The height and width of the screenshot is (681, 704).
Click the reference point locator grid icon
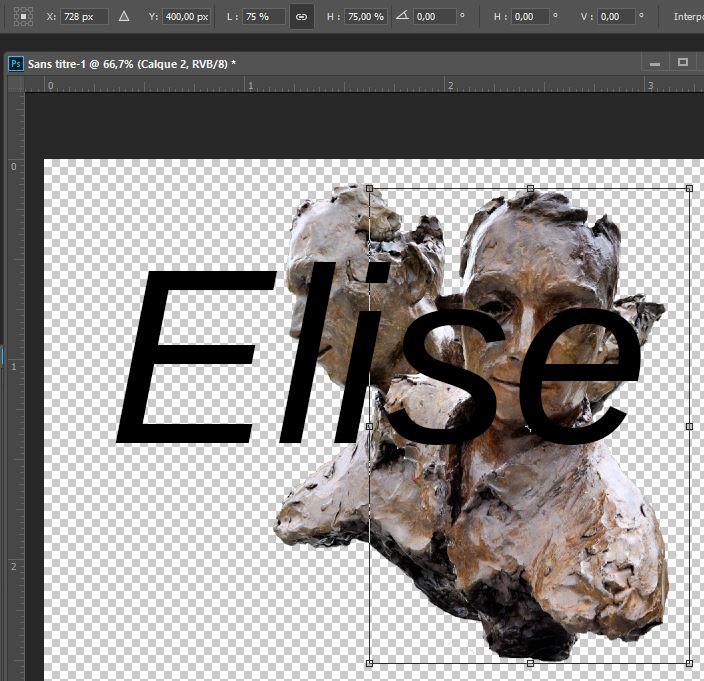point(23,17)
